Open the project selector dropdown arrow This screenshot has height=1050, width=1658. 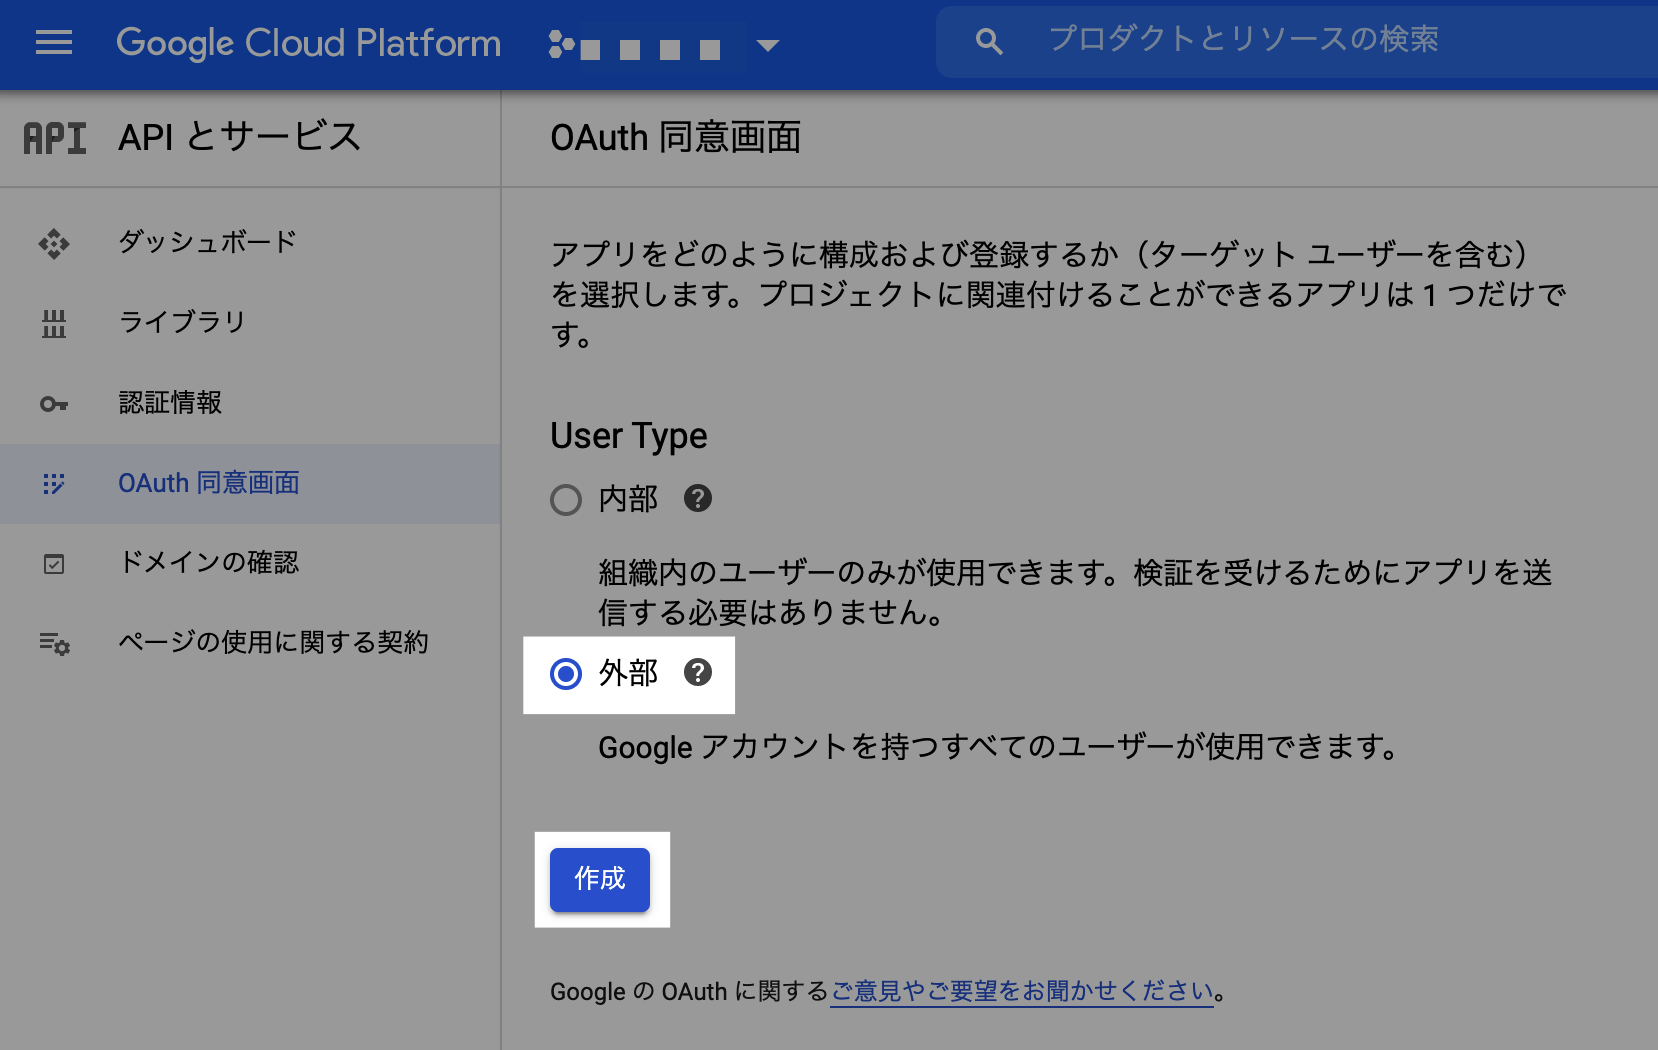[x=767, y=45]
